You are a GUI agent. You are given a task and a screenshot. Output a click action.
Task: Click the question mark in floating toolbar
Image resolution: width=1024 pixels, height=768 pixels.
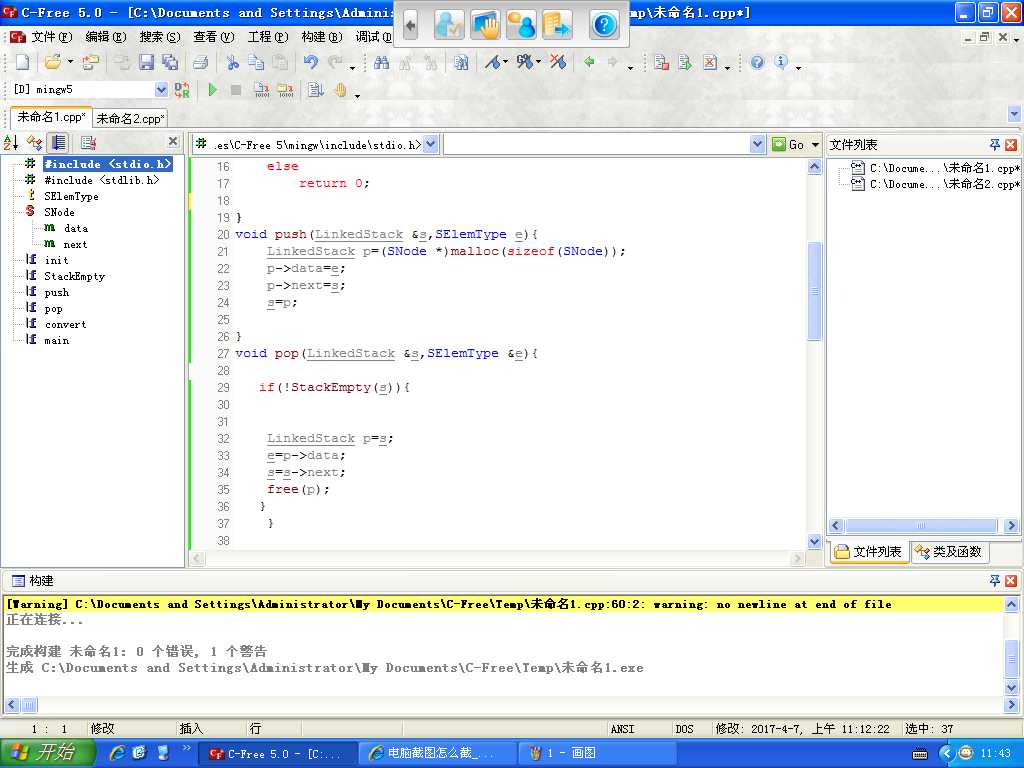point(604,25)
